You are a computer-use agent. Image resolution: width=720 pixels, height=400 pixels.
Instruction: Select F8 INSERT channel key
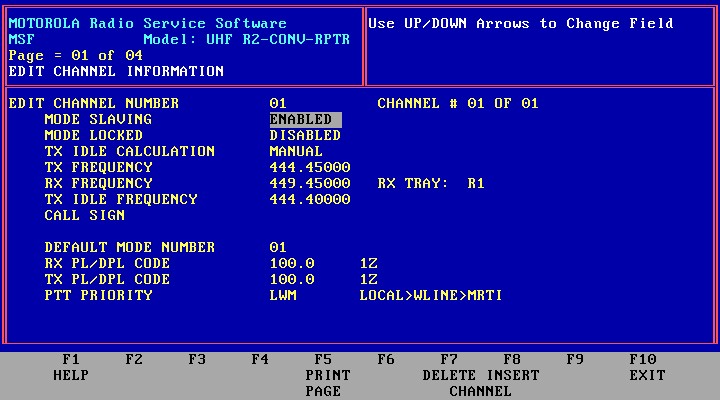[x=512, y=367]
